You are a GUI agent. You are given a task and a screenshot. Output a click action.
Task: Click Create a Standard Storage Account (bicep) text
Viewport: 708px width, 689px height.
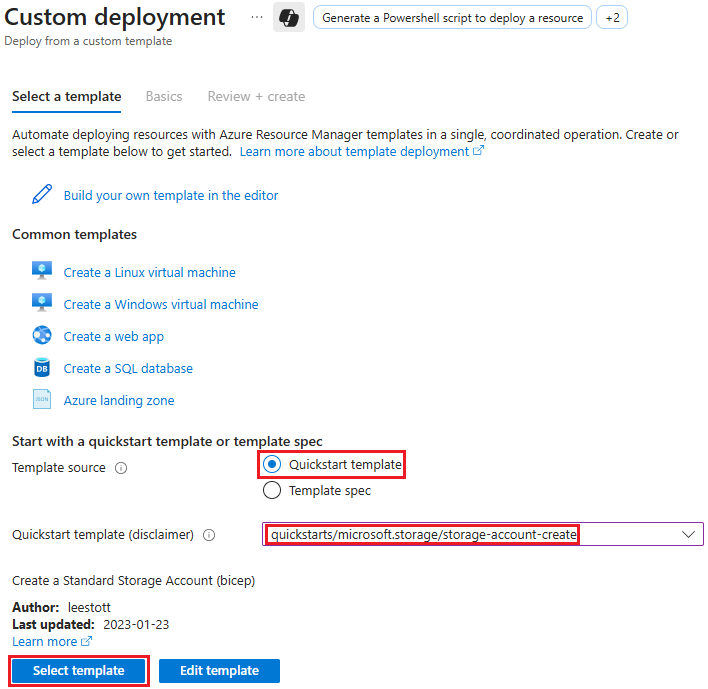pos(133,580)
